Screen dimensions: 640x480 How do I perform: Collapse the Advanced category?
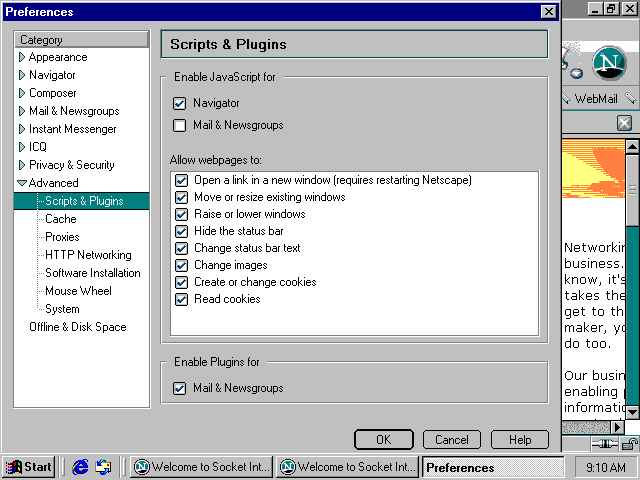click(22, 183)
